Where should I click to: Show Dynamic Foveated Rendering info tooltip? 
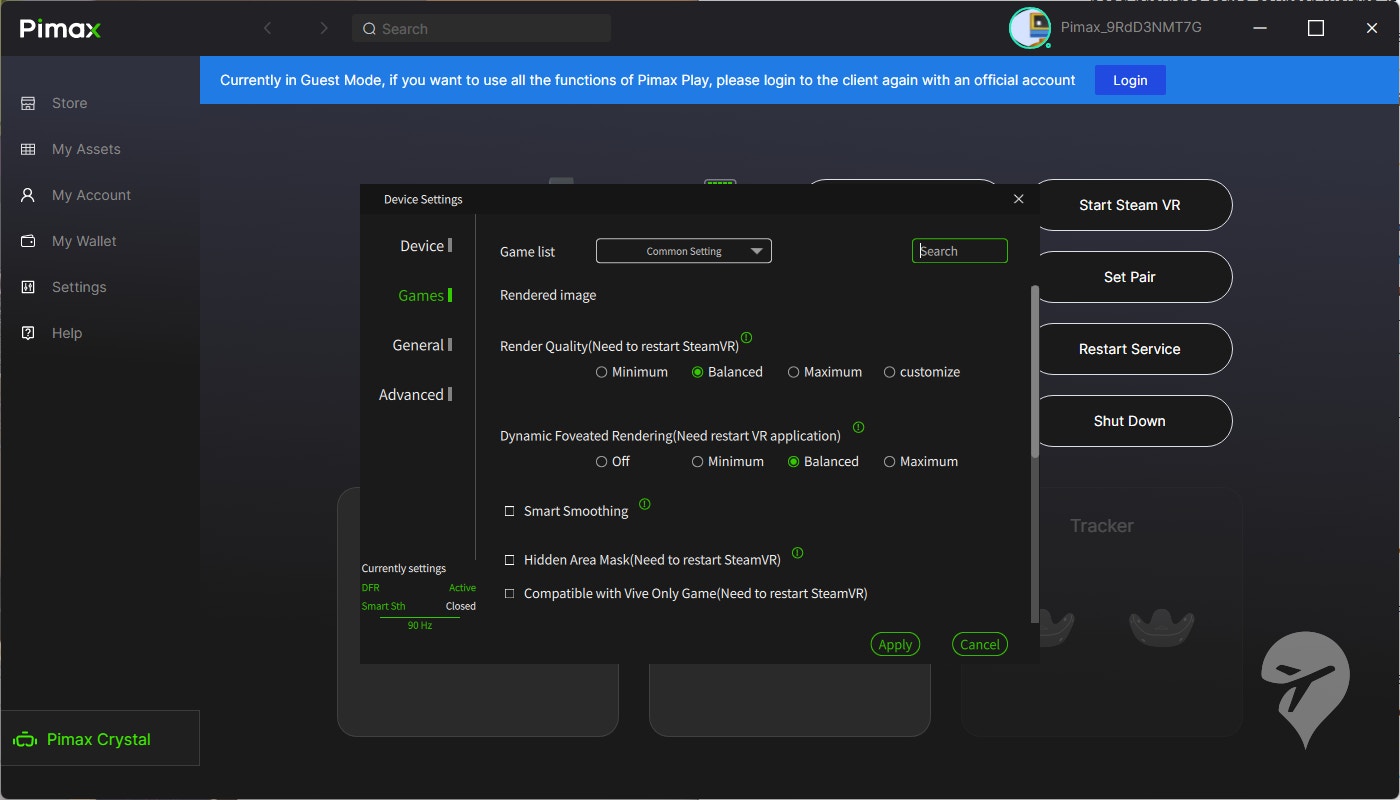858,427
